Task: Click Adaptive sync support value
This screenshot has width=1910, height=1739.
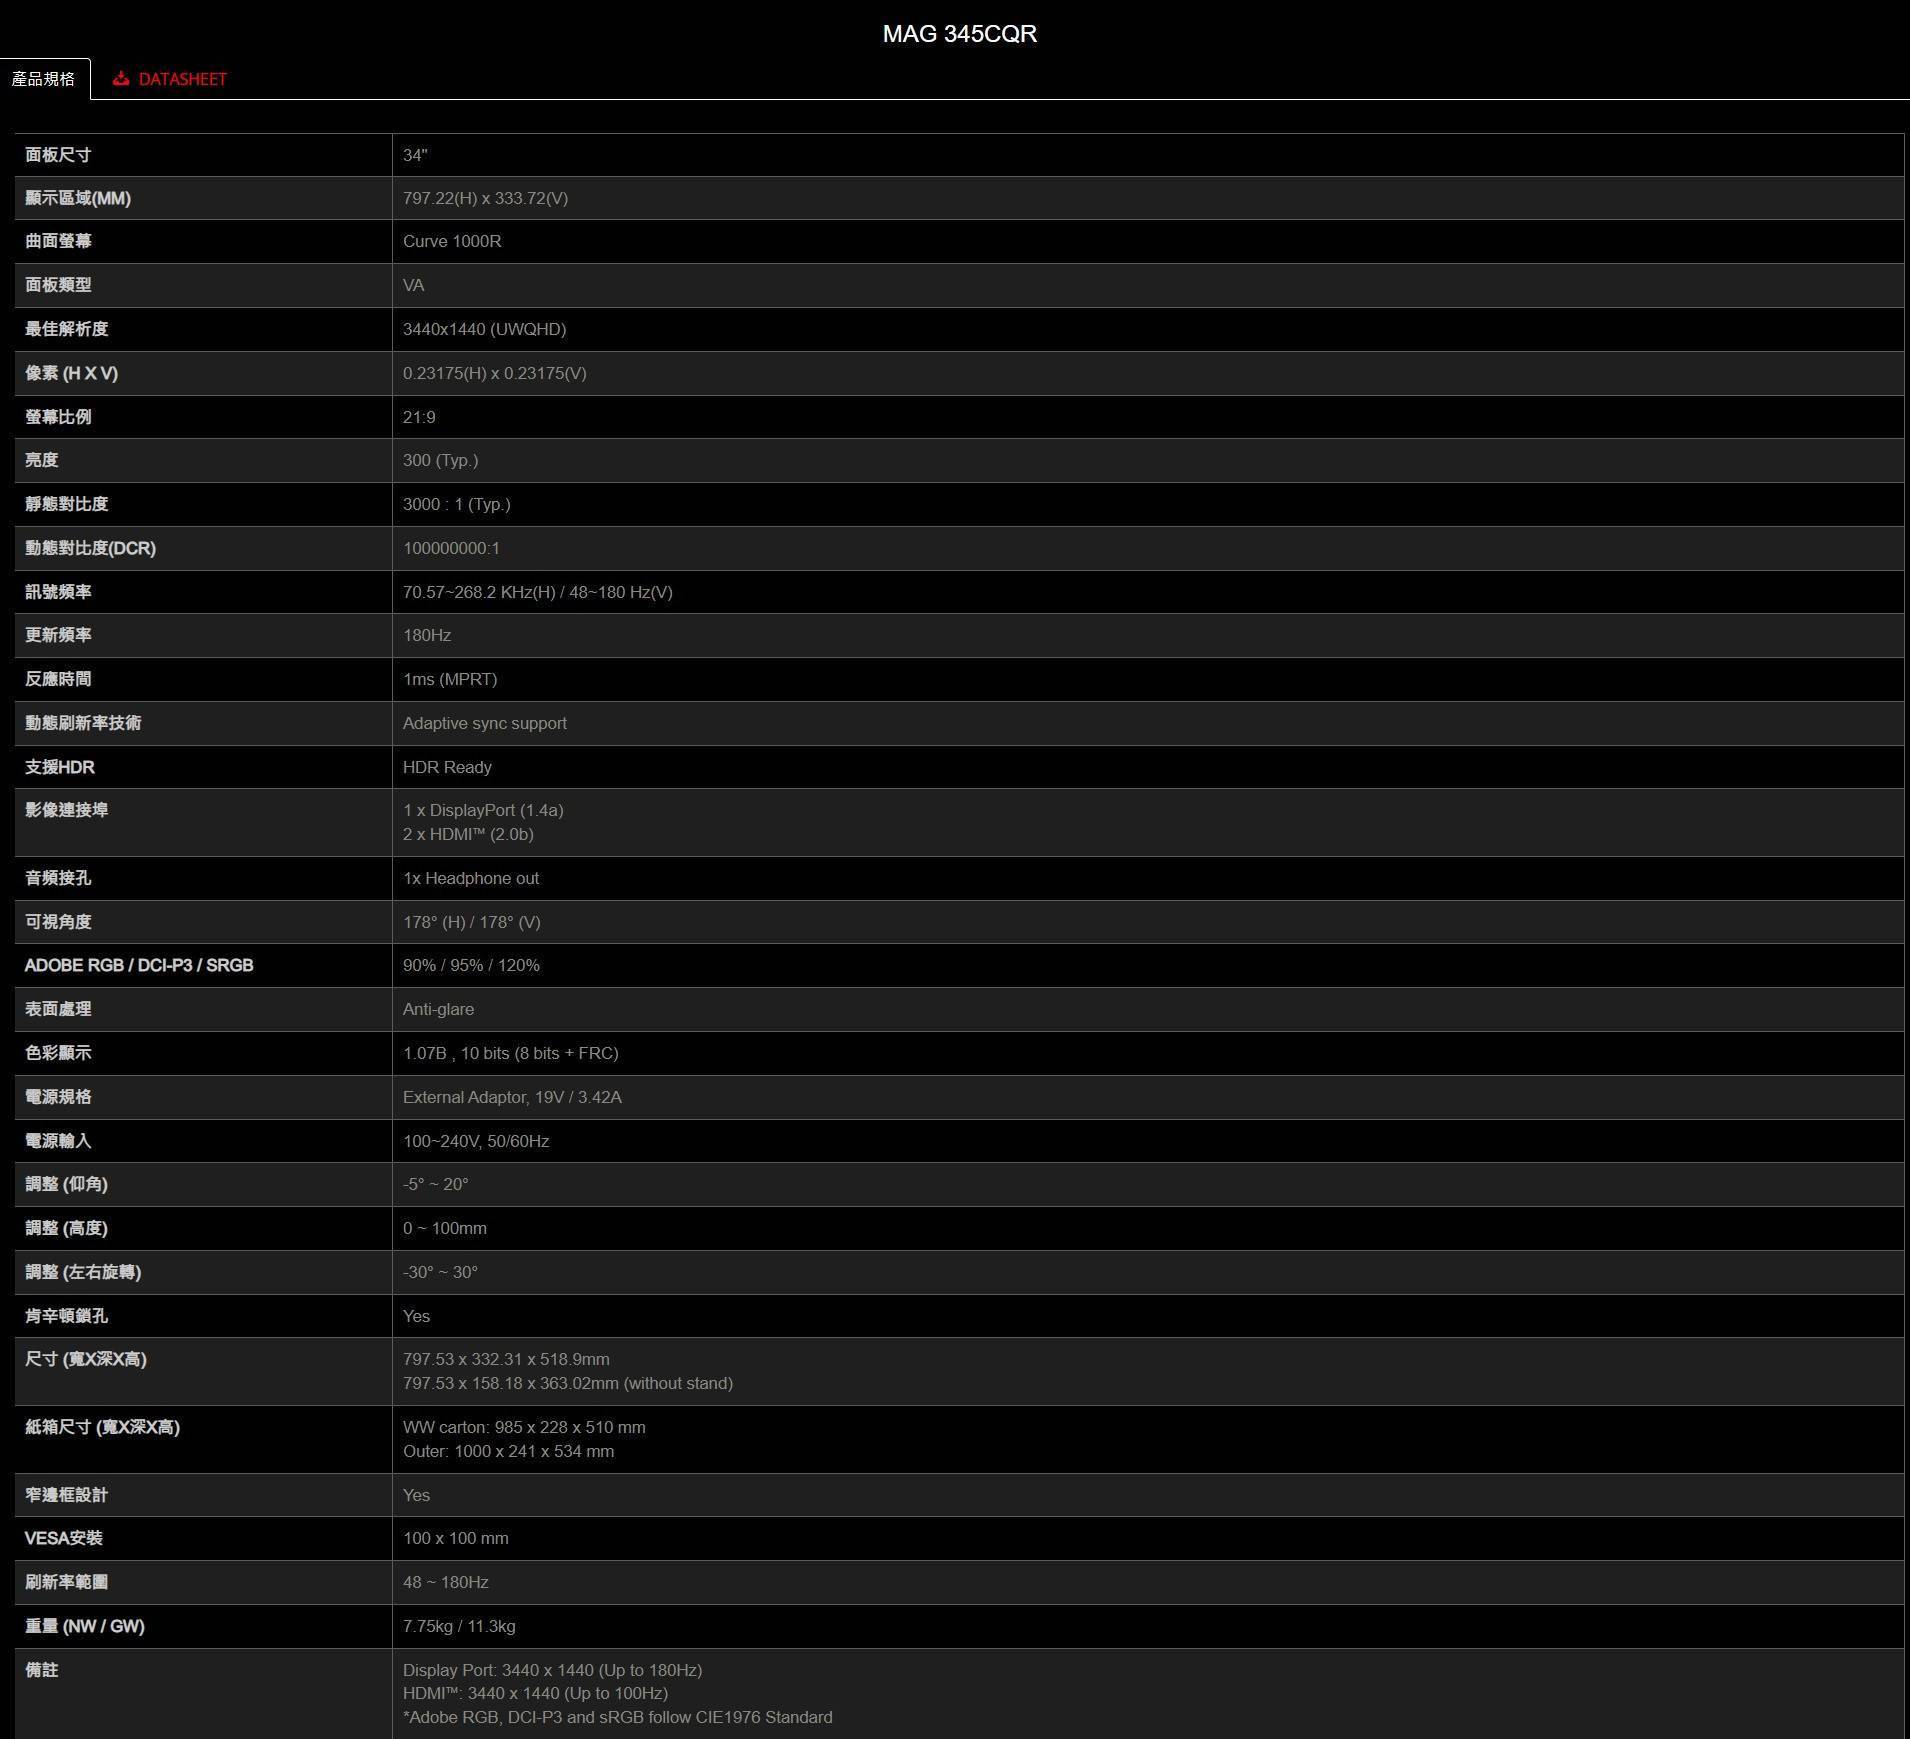Action: 484,723
